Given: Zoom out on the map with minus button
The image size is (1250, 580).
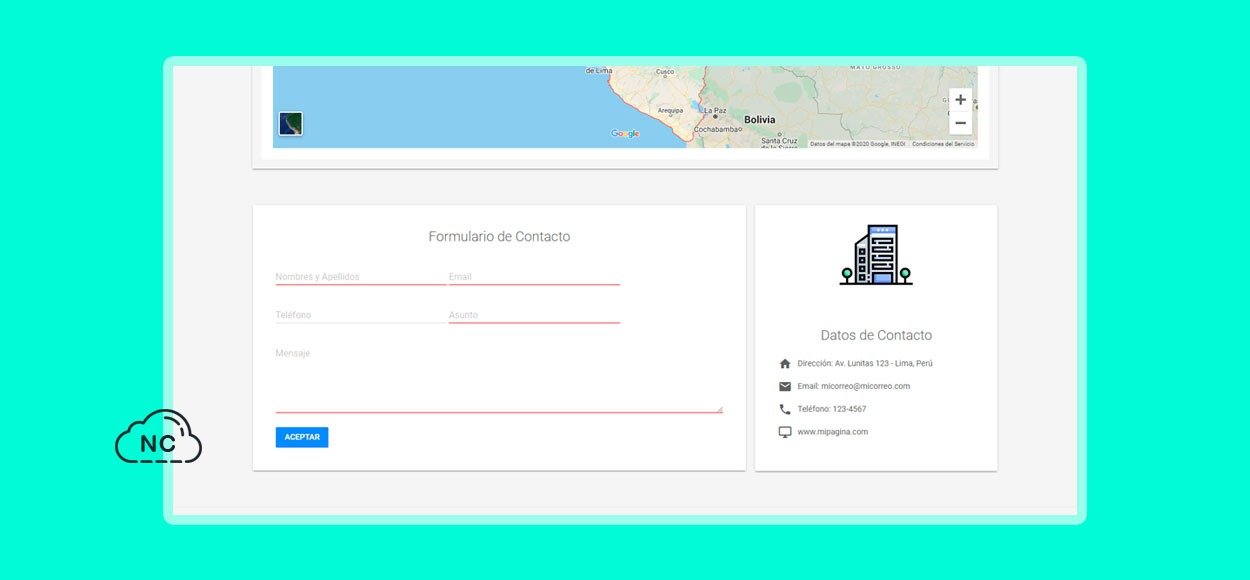Looking at the screenshot, I should (960, 123).
